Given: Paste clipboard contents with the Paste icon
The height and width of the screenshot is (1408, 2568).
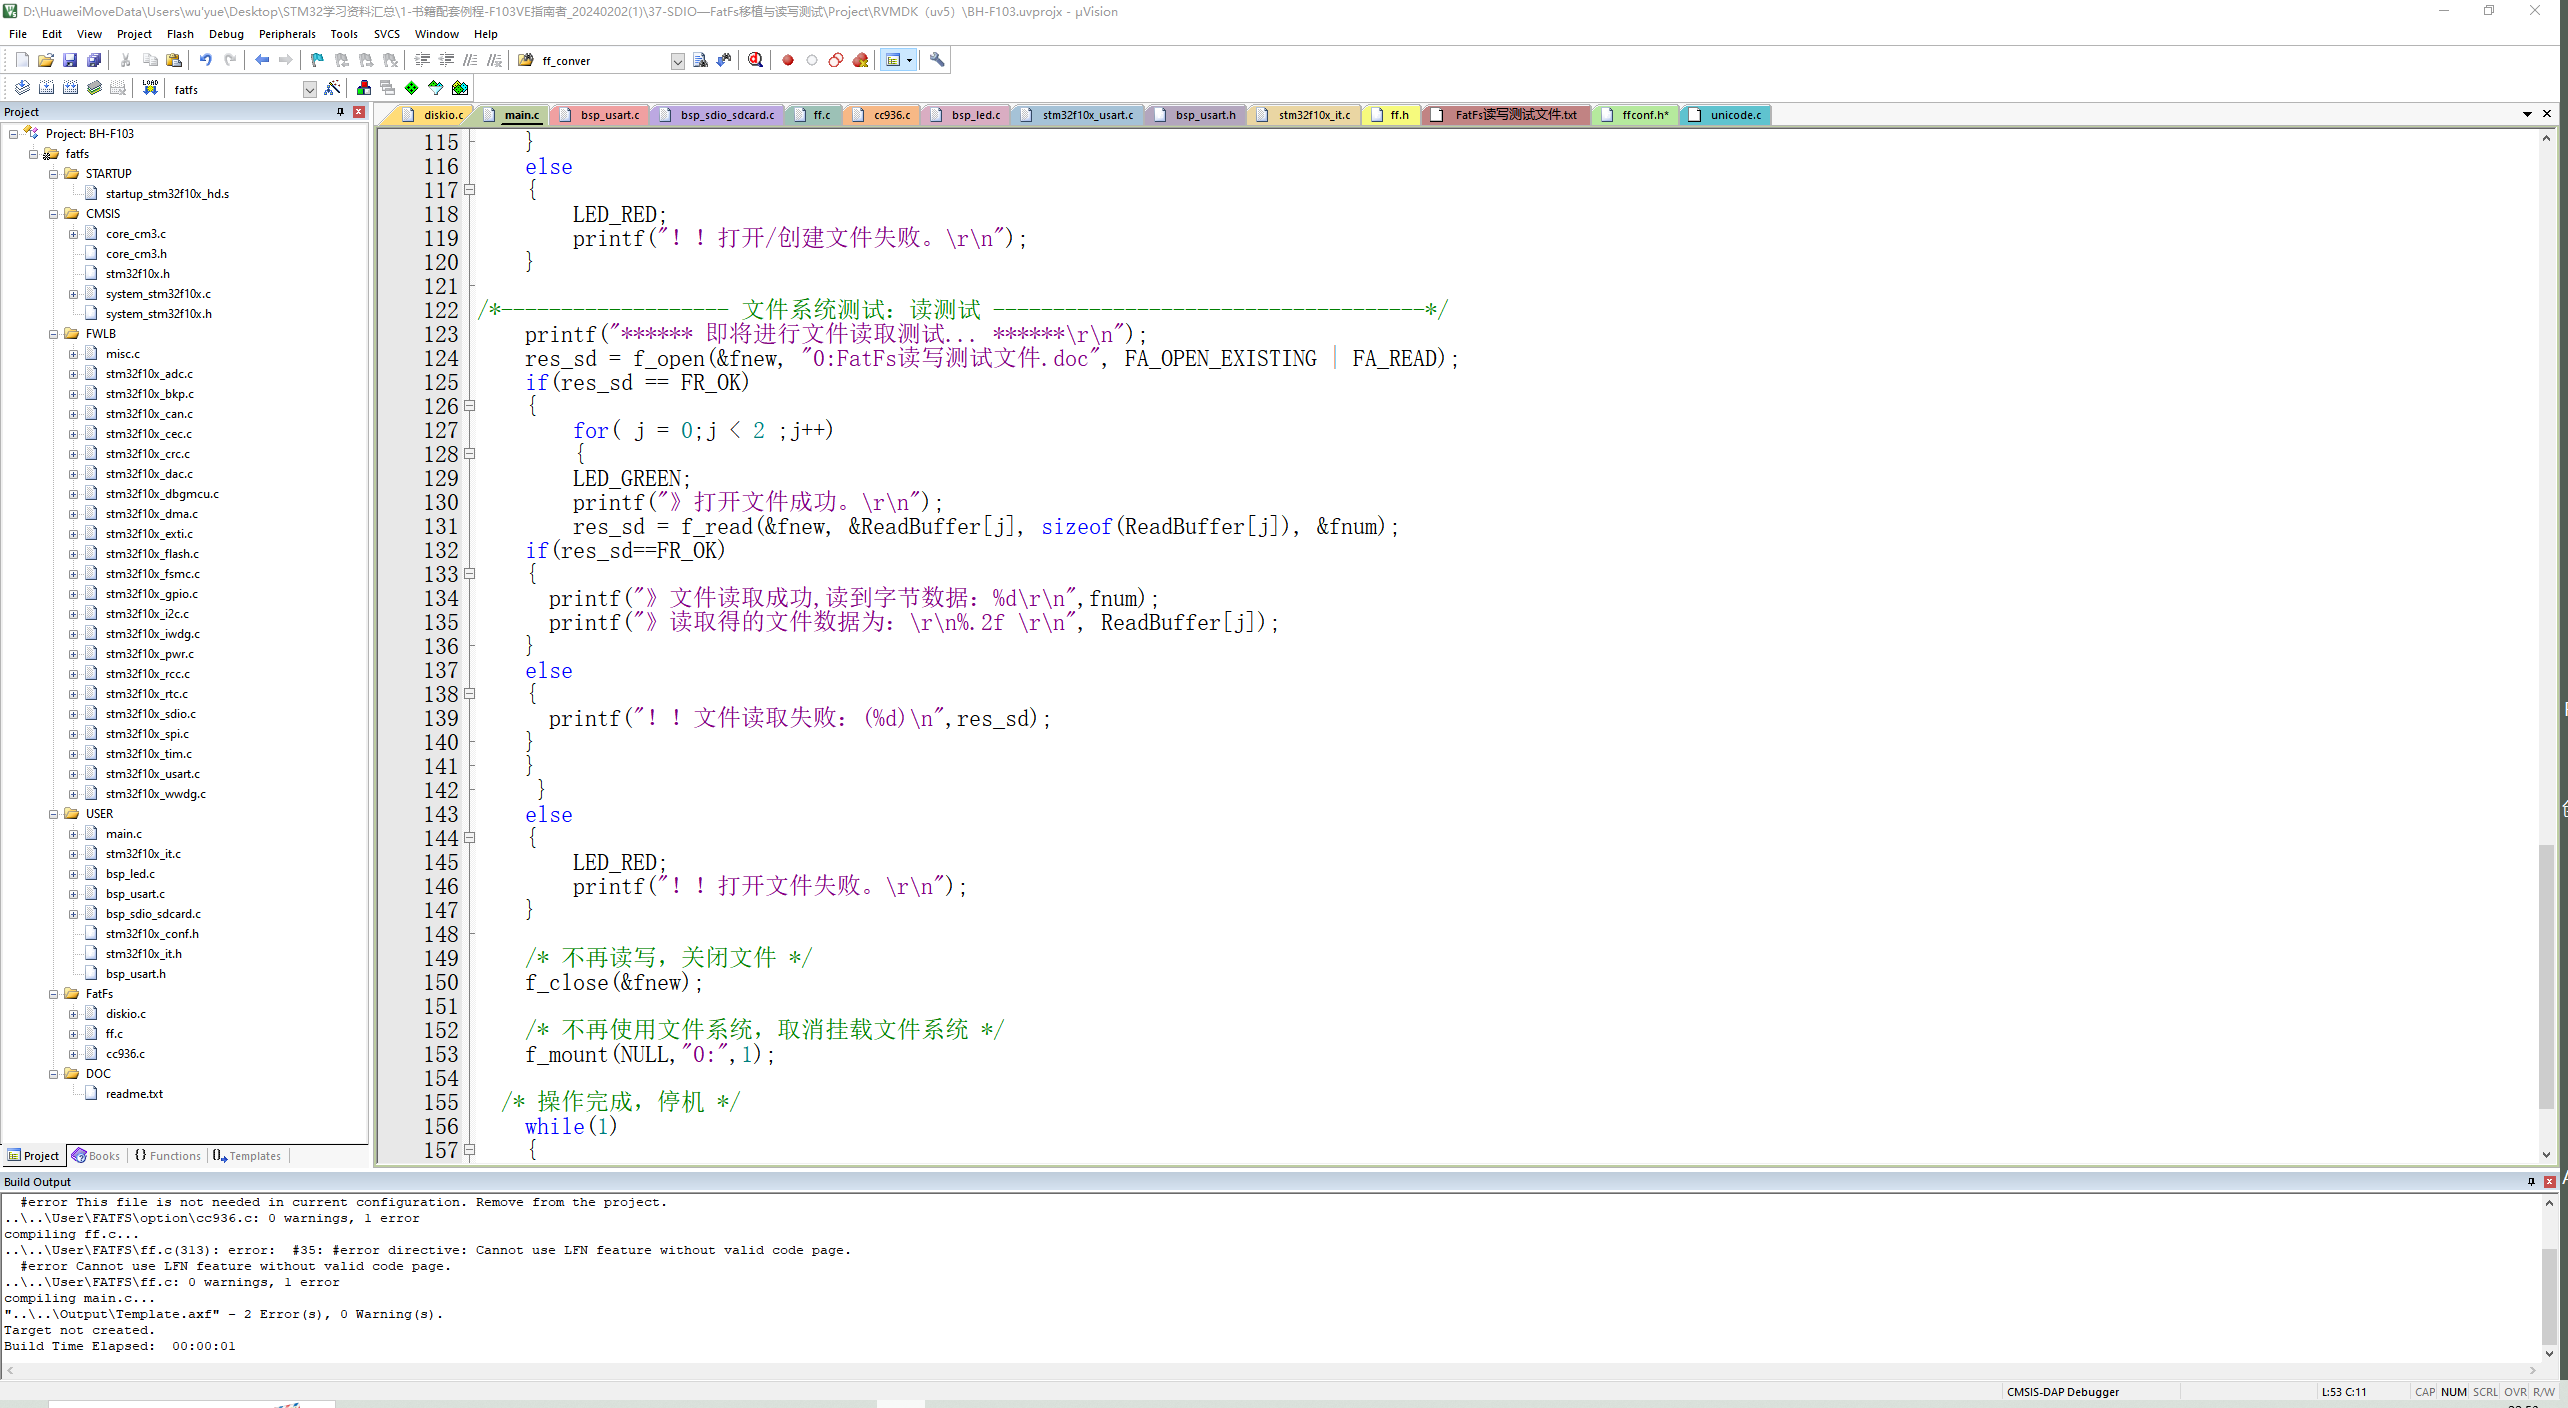Looking at the screenshot, I should (x=174, y=60).
